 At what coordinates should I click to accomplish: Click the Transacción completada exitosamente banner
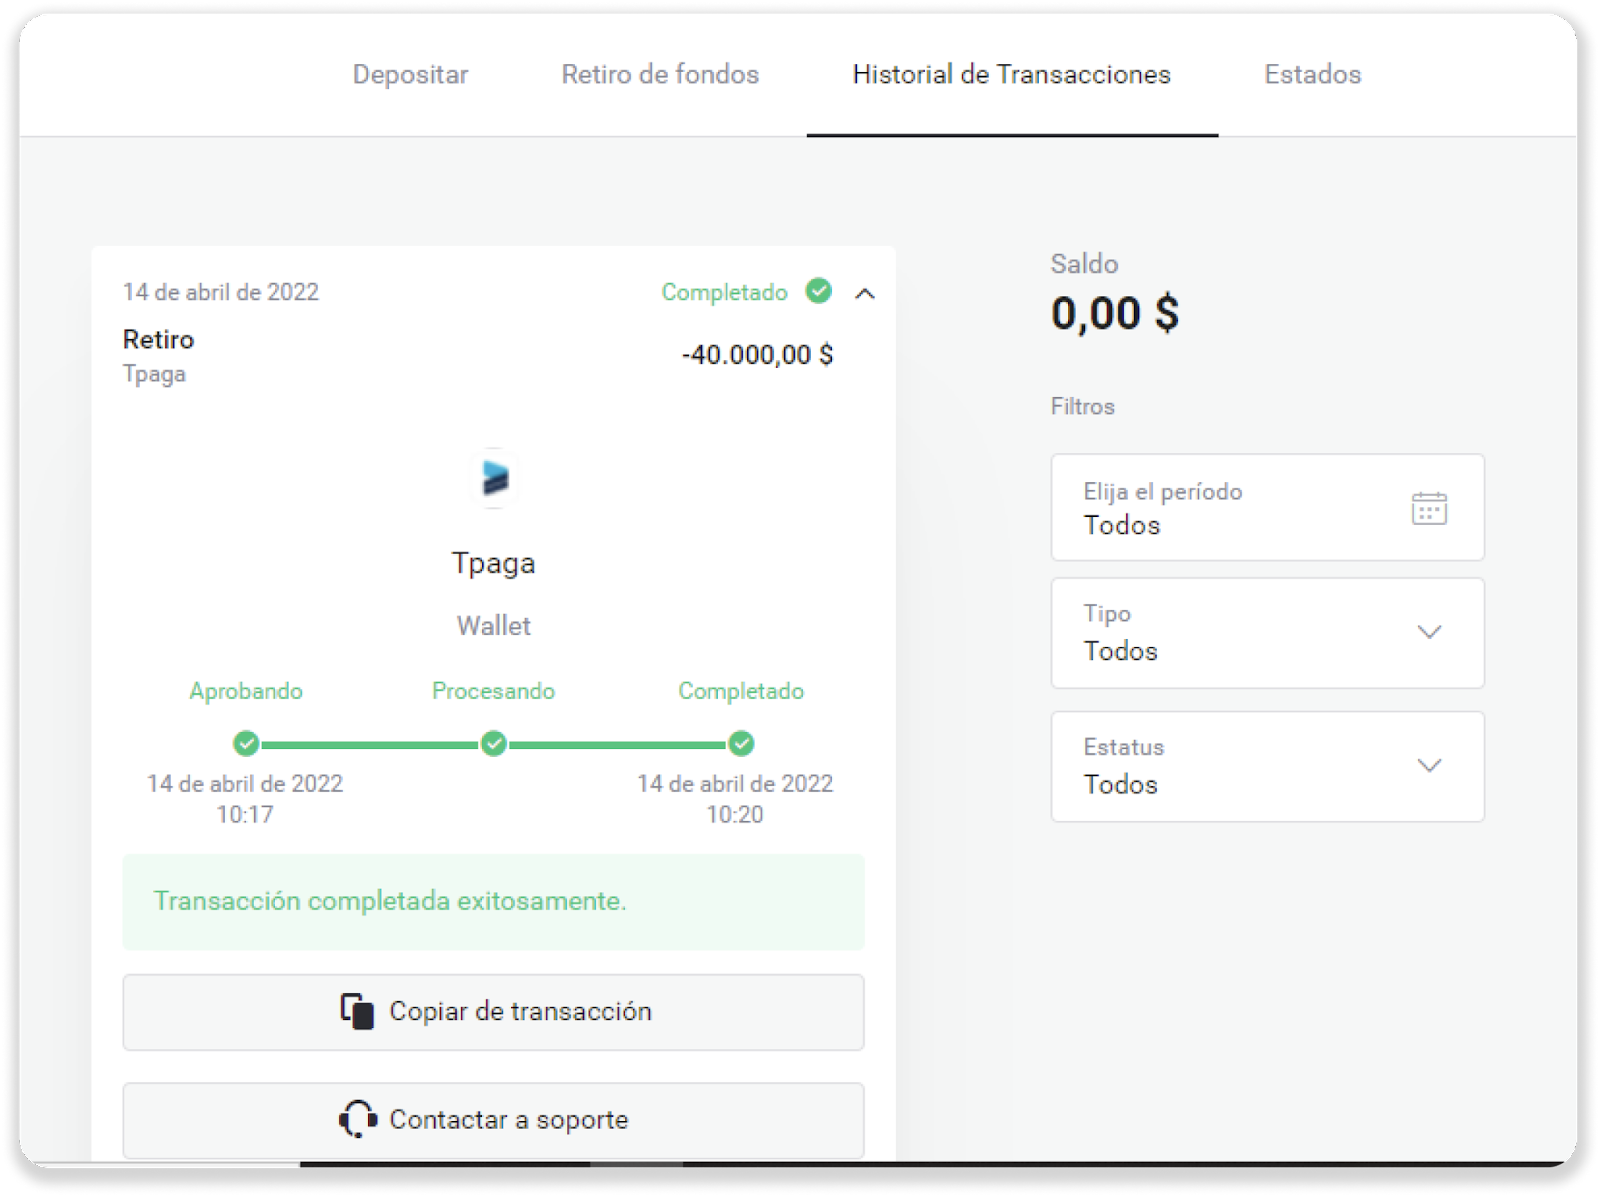(493, 901)
